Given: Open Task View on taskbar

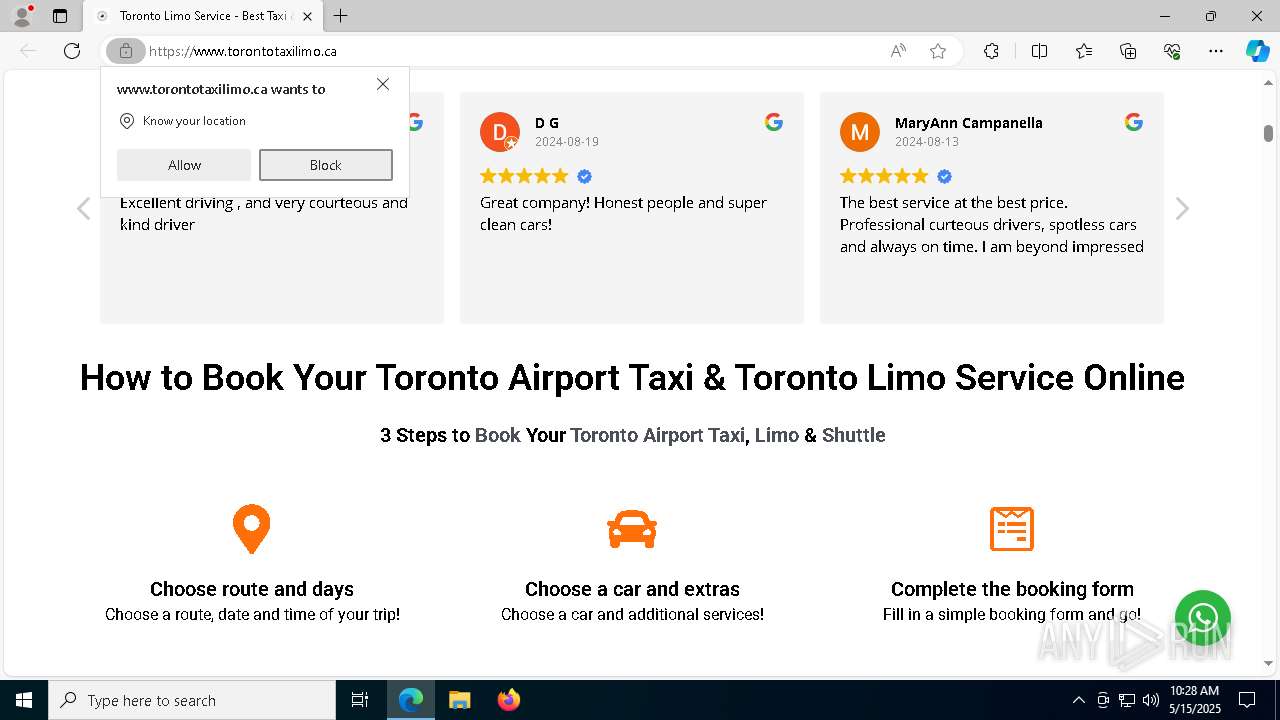Looking at the screenshot, I should [360, 700].
